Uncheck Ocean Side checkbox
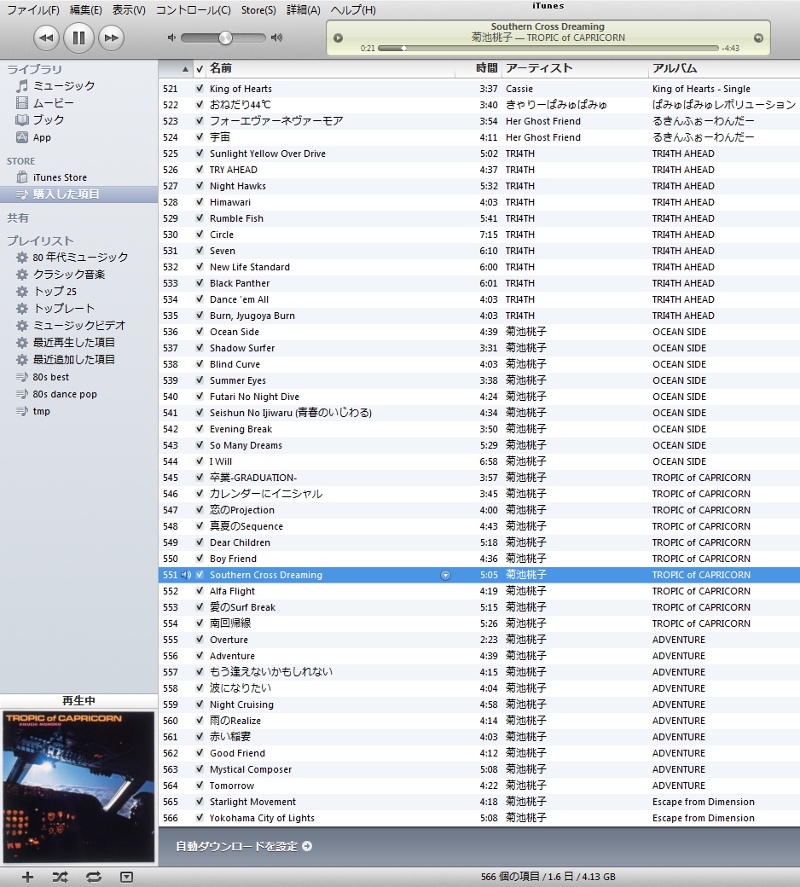The width and height of the screenshot is (800, 887). (200, 331)
